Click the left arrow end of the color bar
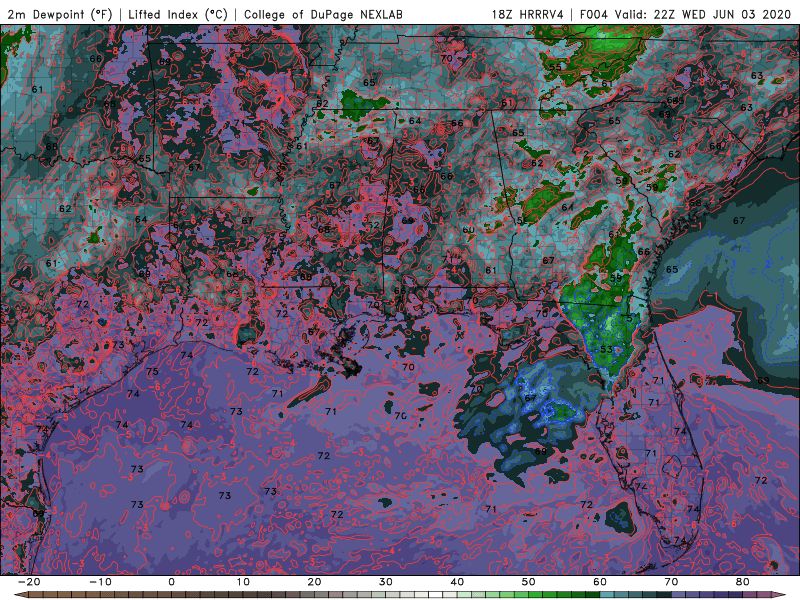Screen dimensions: 800x600 tap(20, 594)
